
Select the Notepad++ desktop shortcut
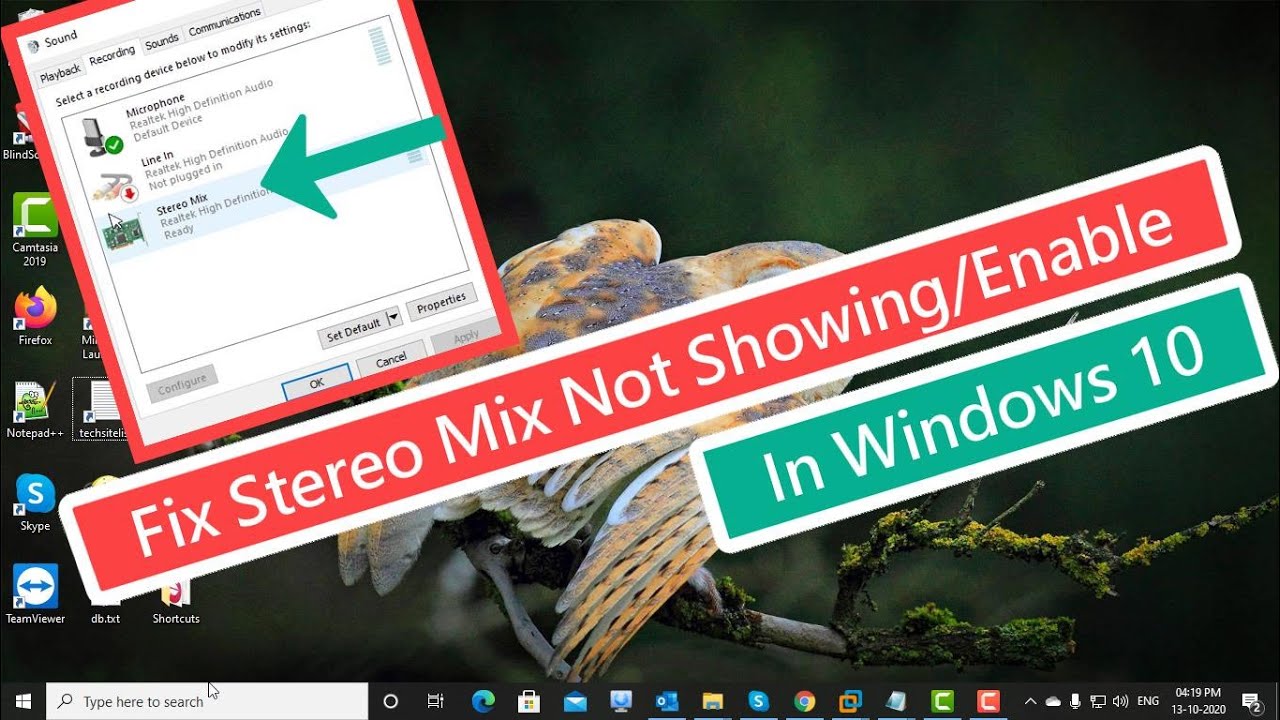click(x=35, y=410)
